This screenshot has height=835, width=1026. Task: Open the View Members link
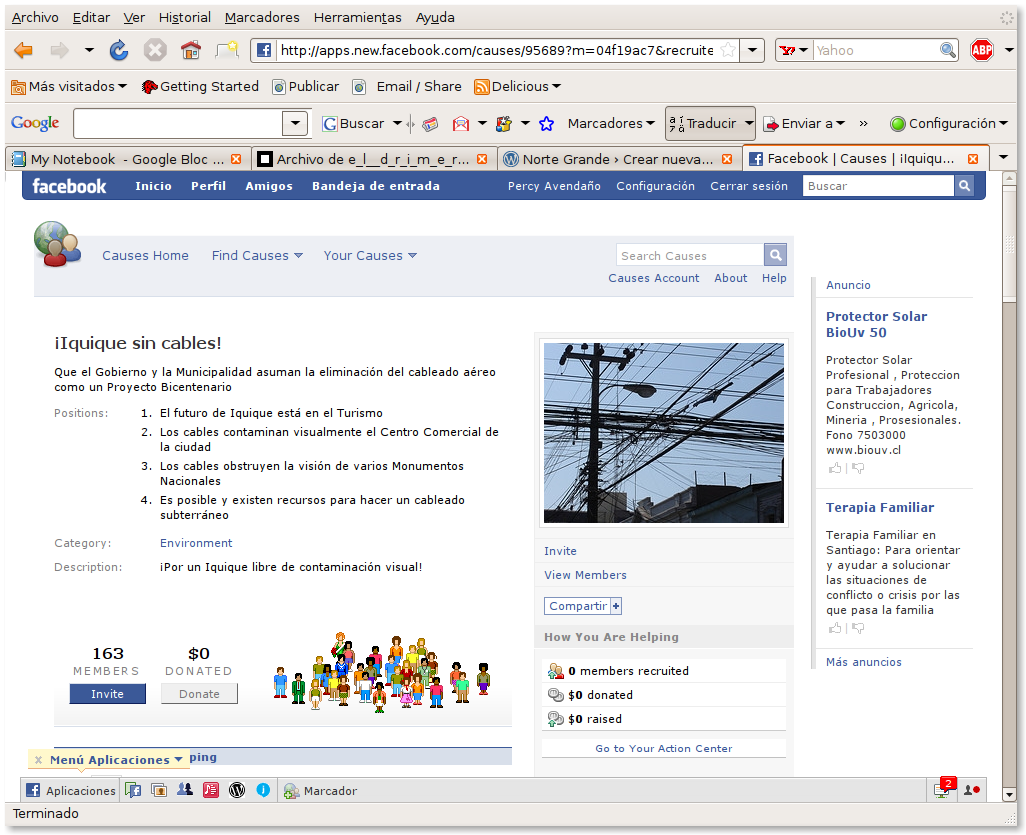pyautogui.click(x=585, y=575)
